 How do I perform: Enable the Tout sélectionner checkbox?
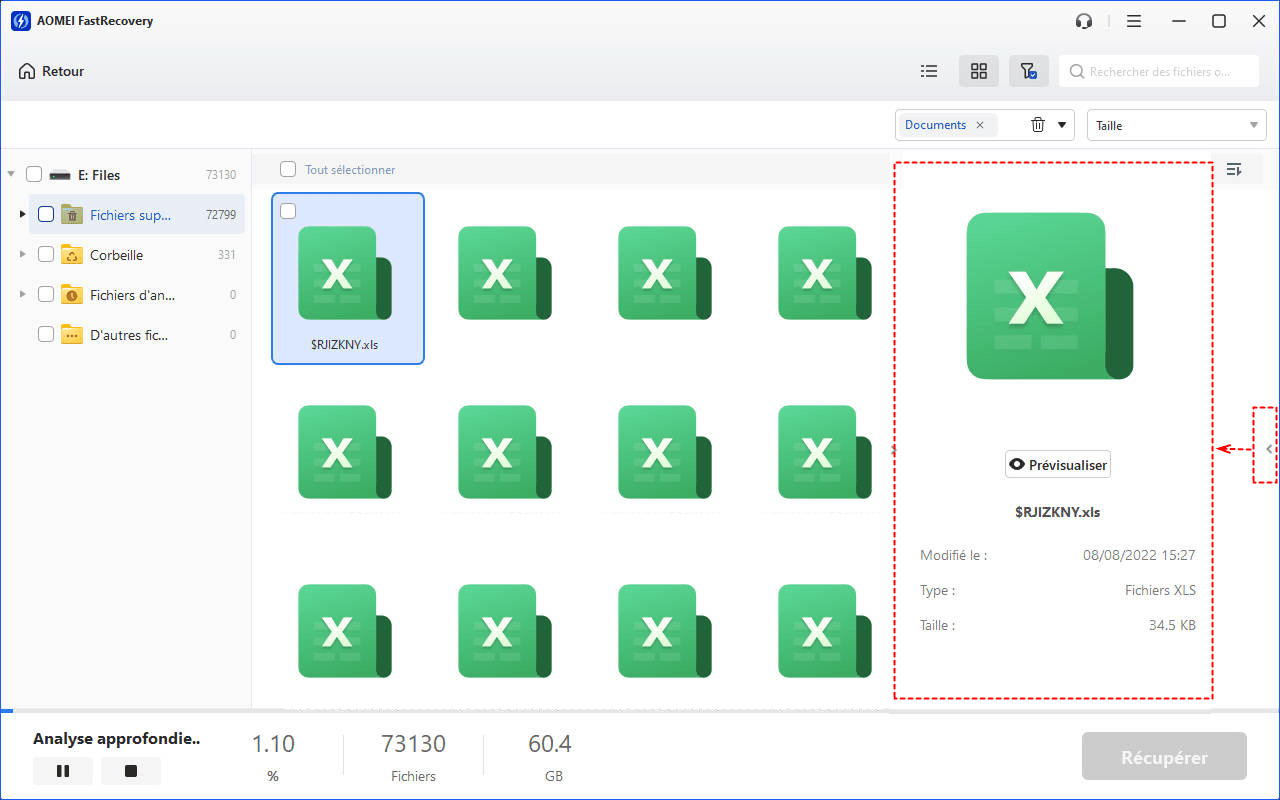click(x=288, y=169)
